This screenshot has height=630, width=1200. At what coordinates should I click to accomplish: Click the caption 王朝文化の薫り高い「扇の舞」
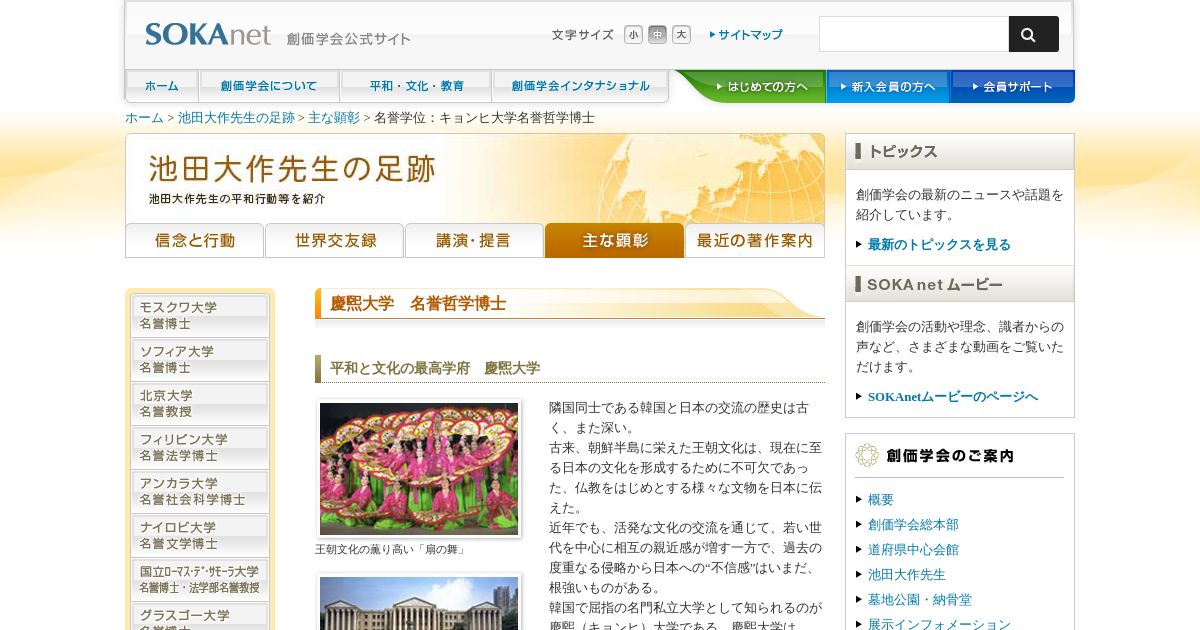pyautogui.click(x=390, y=550)
